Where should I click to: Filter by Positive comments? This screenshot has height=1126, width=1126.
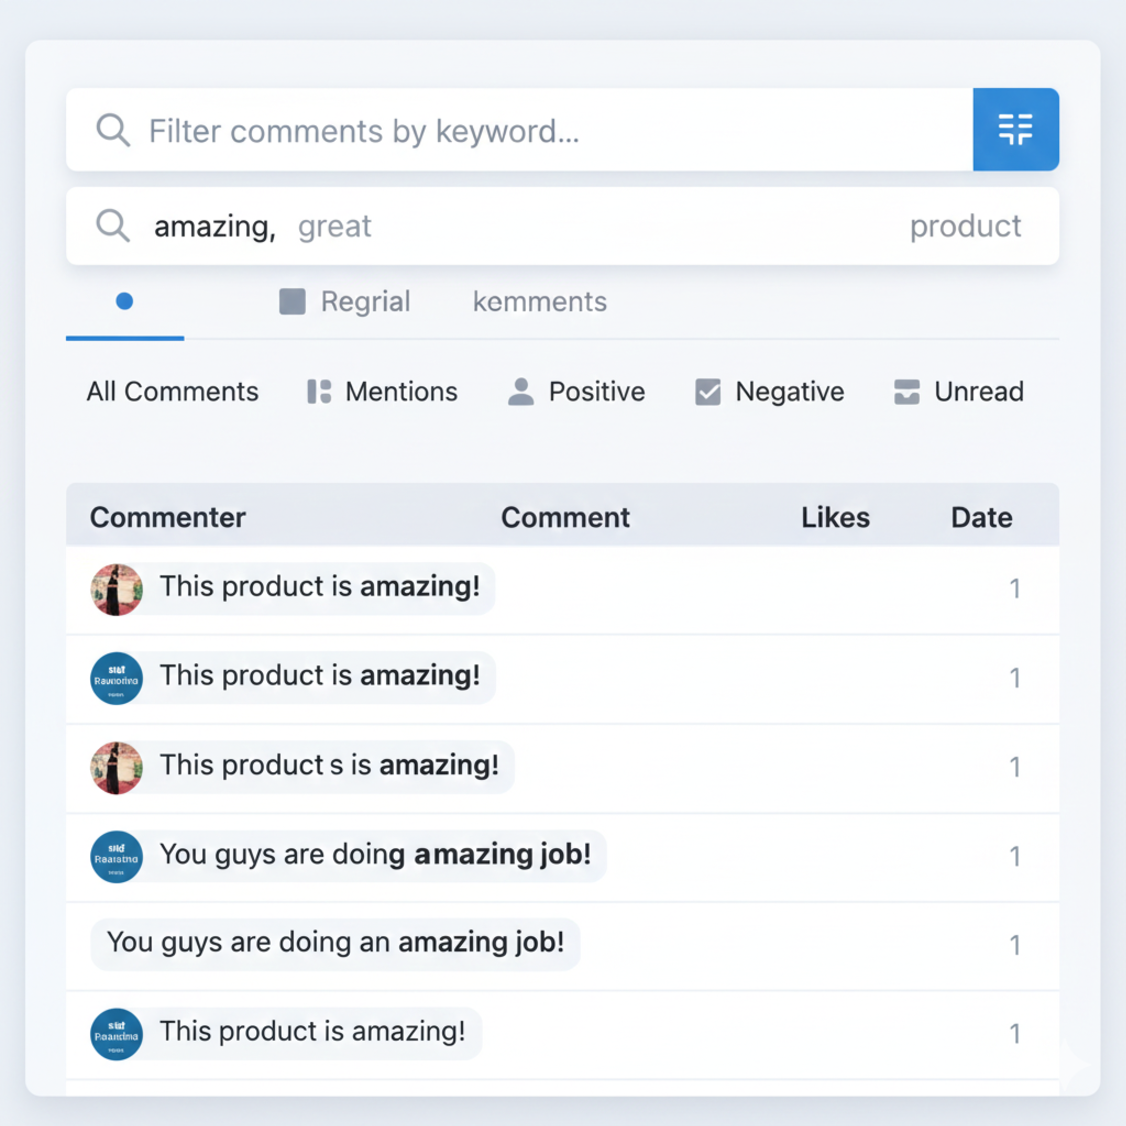(x=596, y=392)
